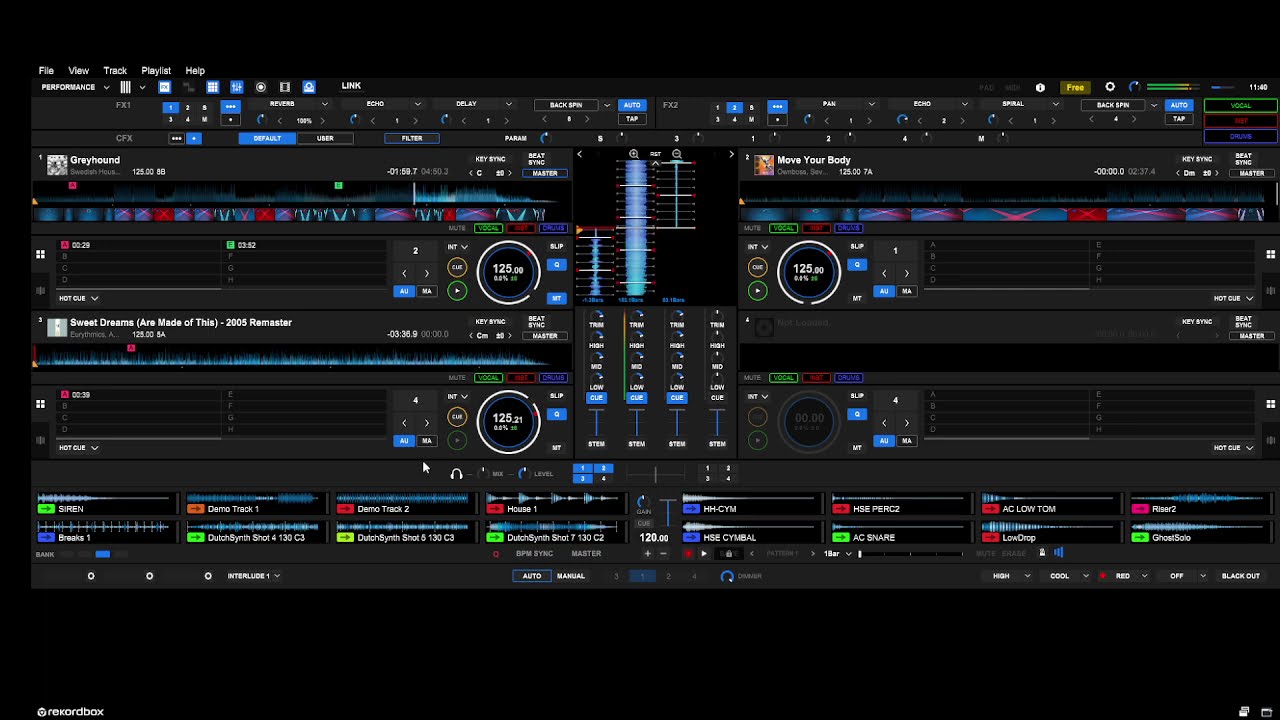The width and height of the screenshot is (1280, 720).
Task: Open deck 2 pad grid icon
Action: 1271,254
